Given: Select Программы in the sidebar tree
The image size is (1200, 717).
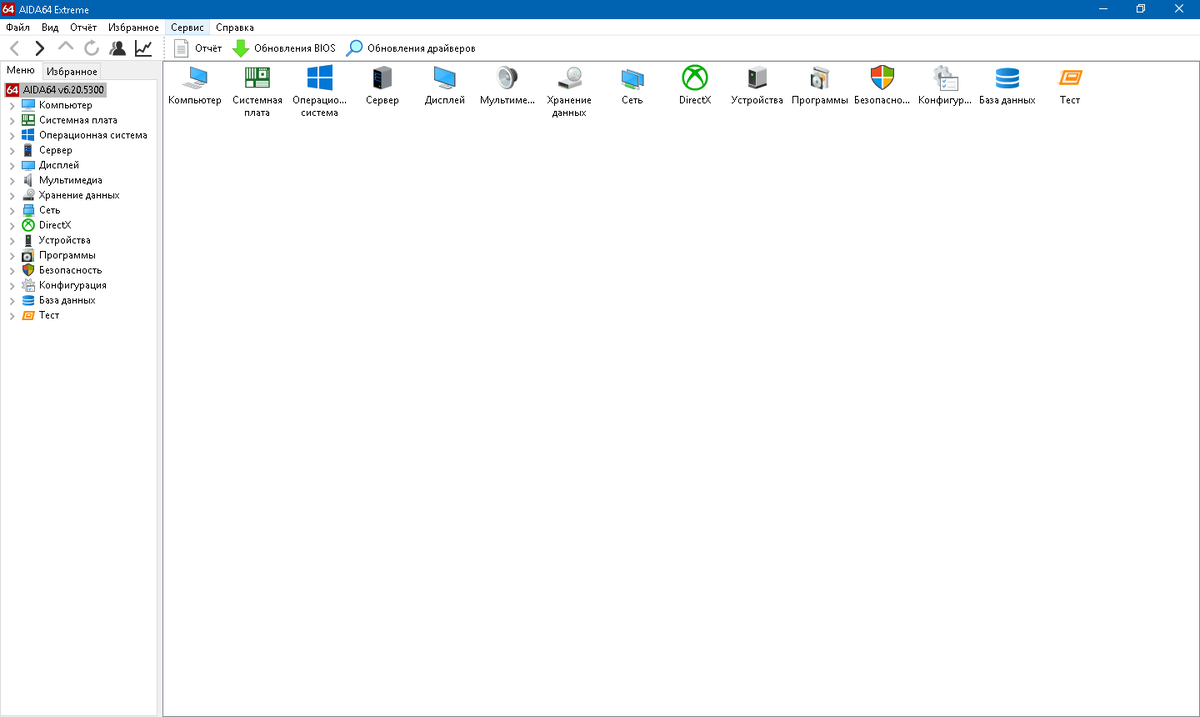Looking at the screenshot, I should pyautogui.click(x=67, y=255).
